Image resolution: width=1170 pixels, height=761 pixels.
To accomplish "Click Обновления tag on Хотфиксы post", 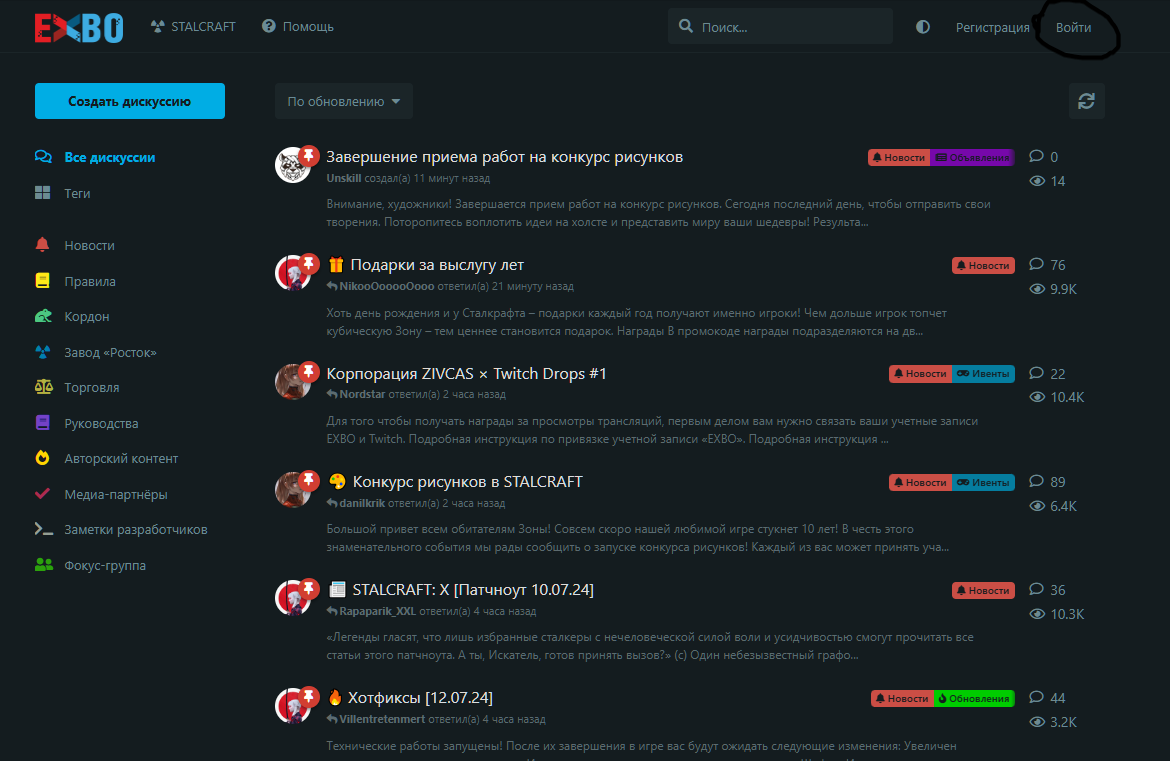I will tap(974, 699).
